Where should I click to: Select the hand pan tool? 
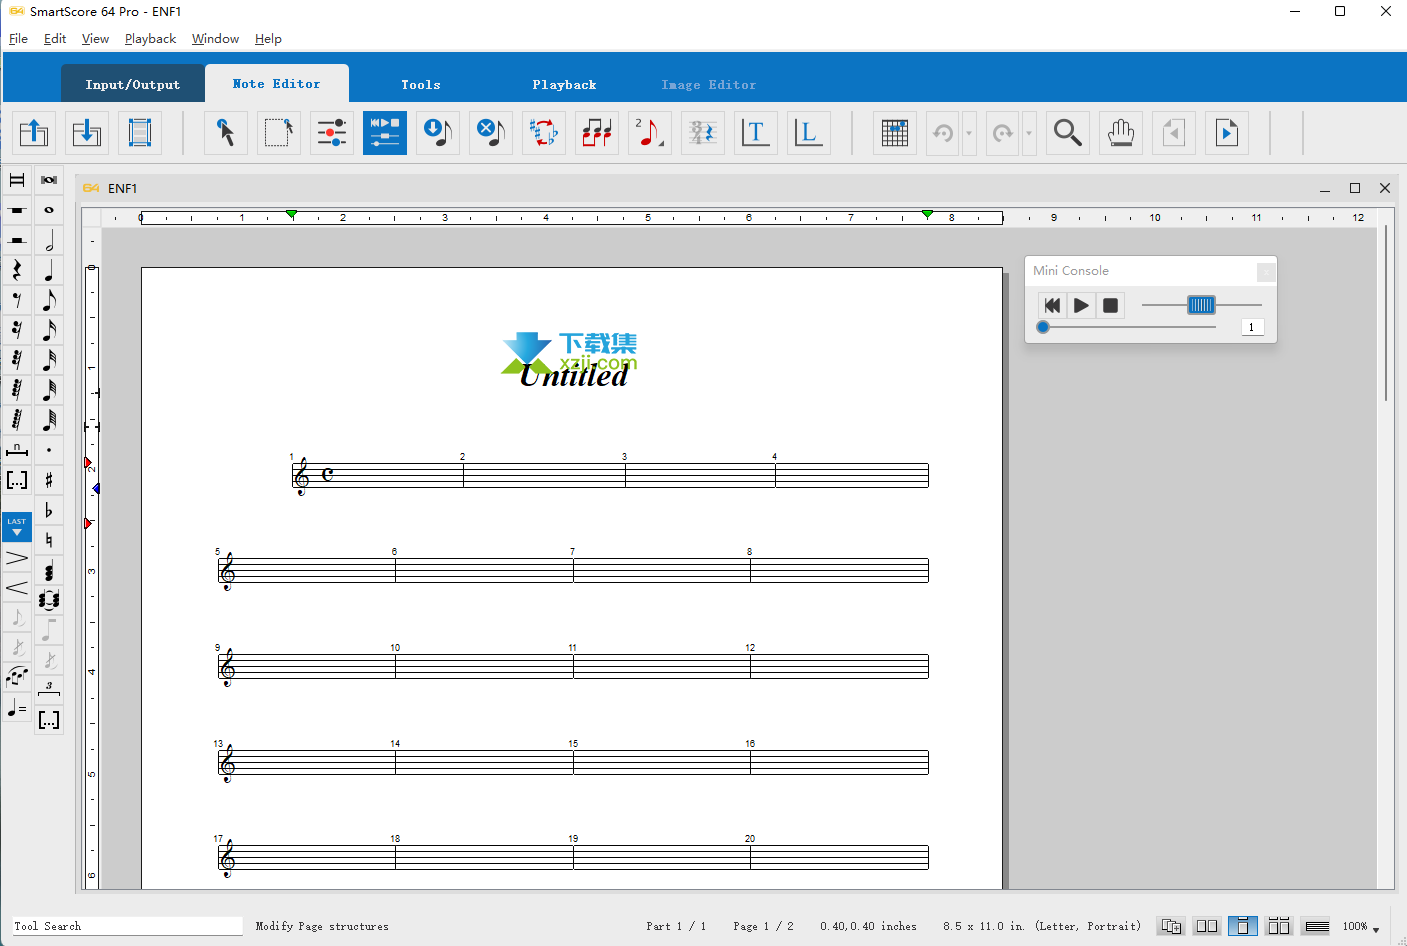pos(1120,133)
